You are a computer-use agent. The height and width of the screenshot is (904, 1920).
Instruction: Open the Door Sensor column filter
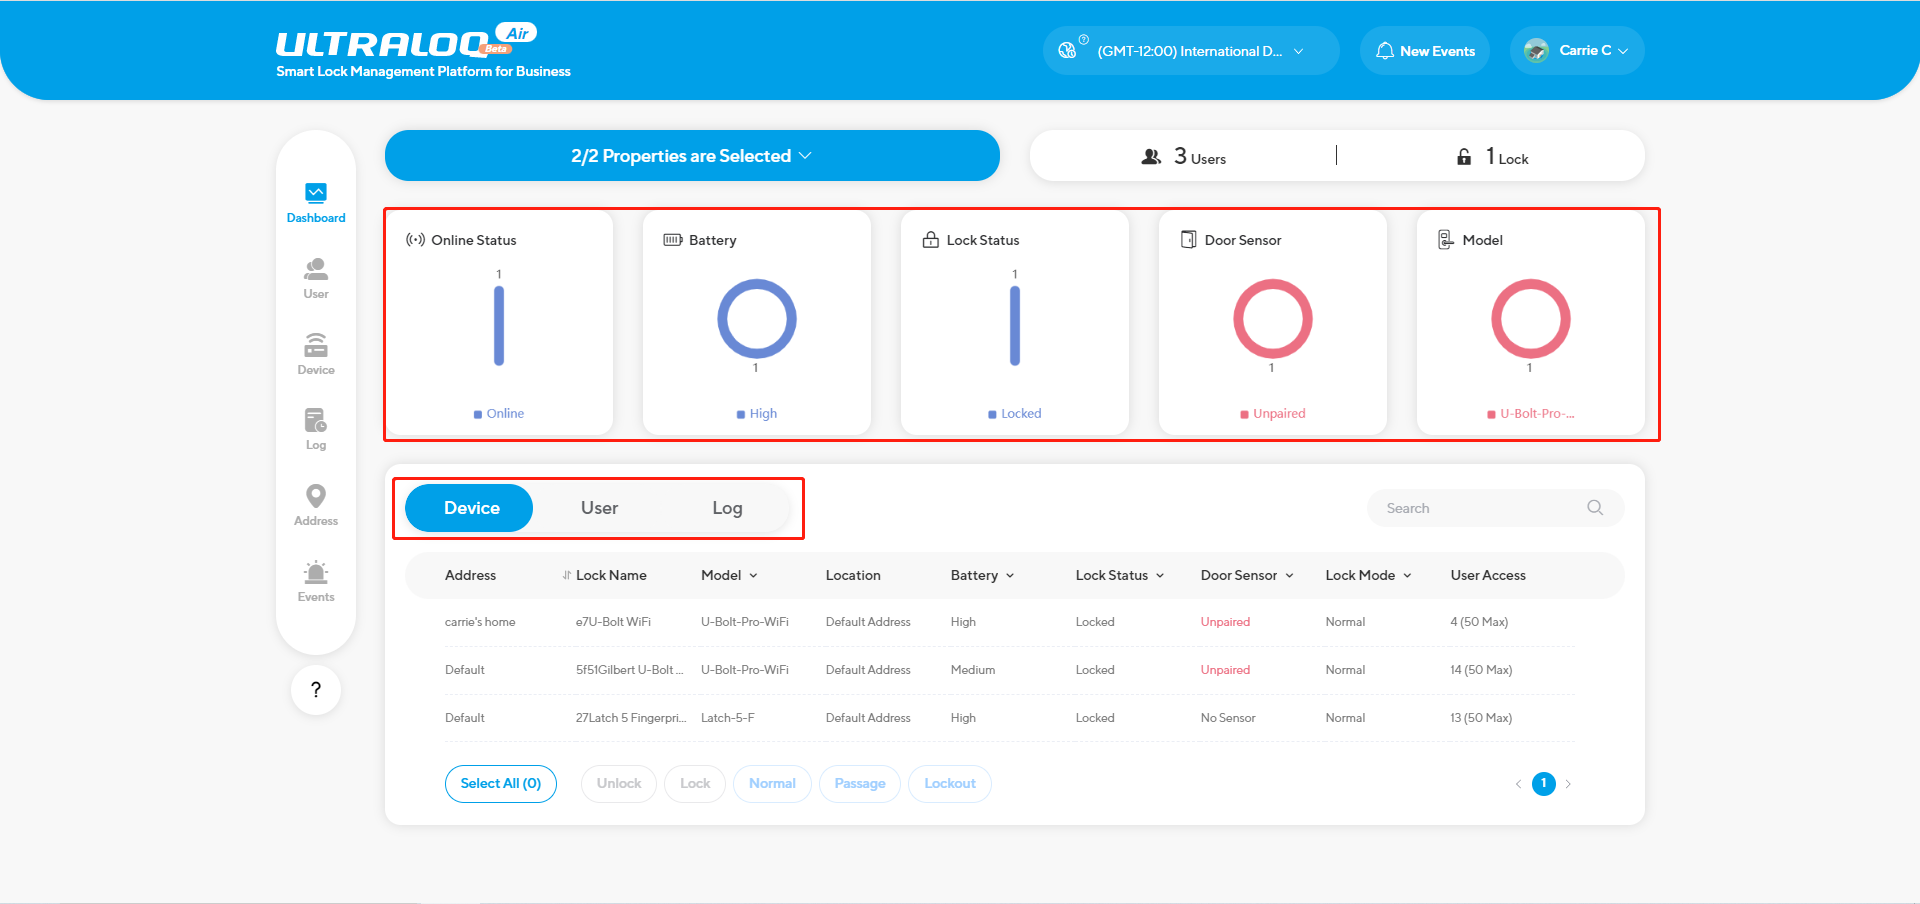pyautogui.click(x=1289, y=576)
